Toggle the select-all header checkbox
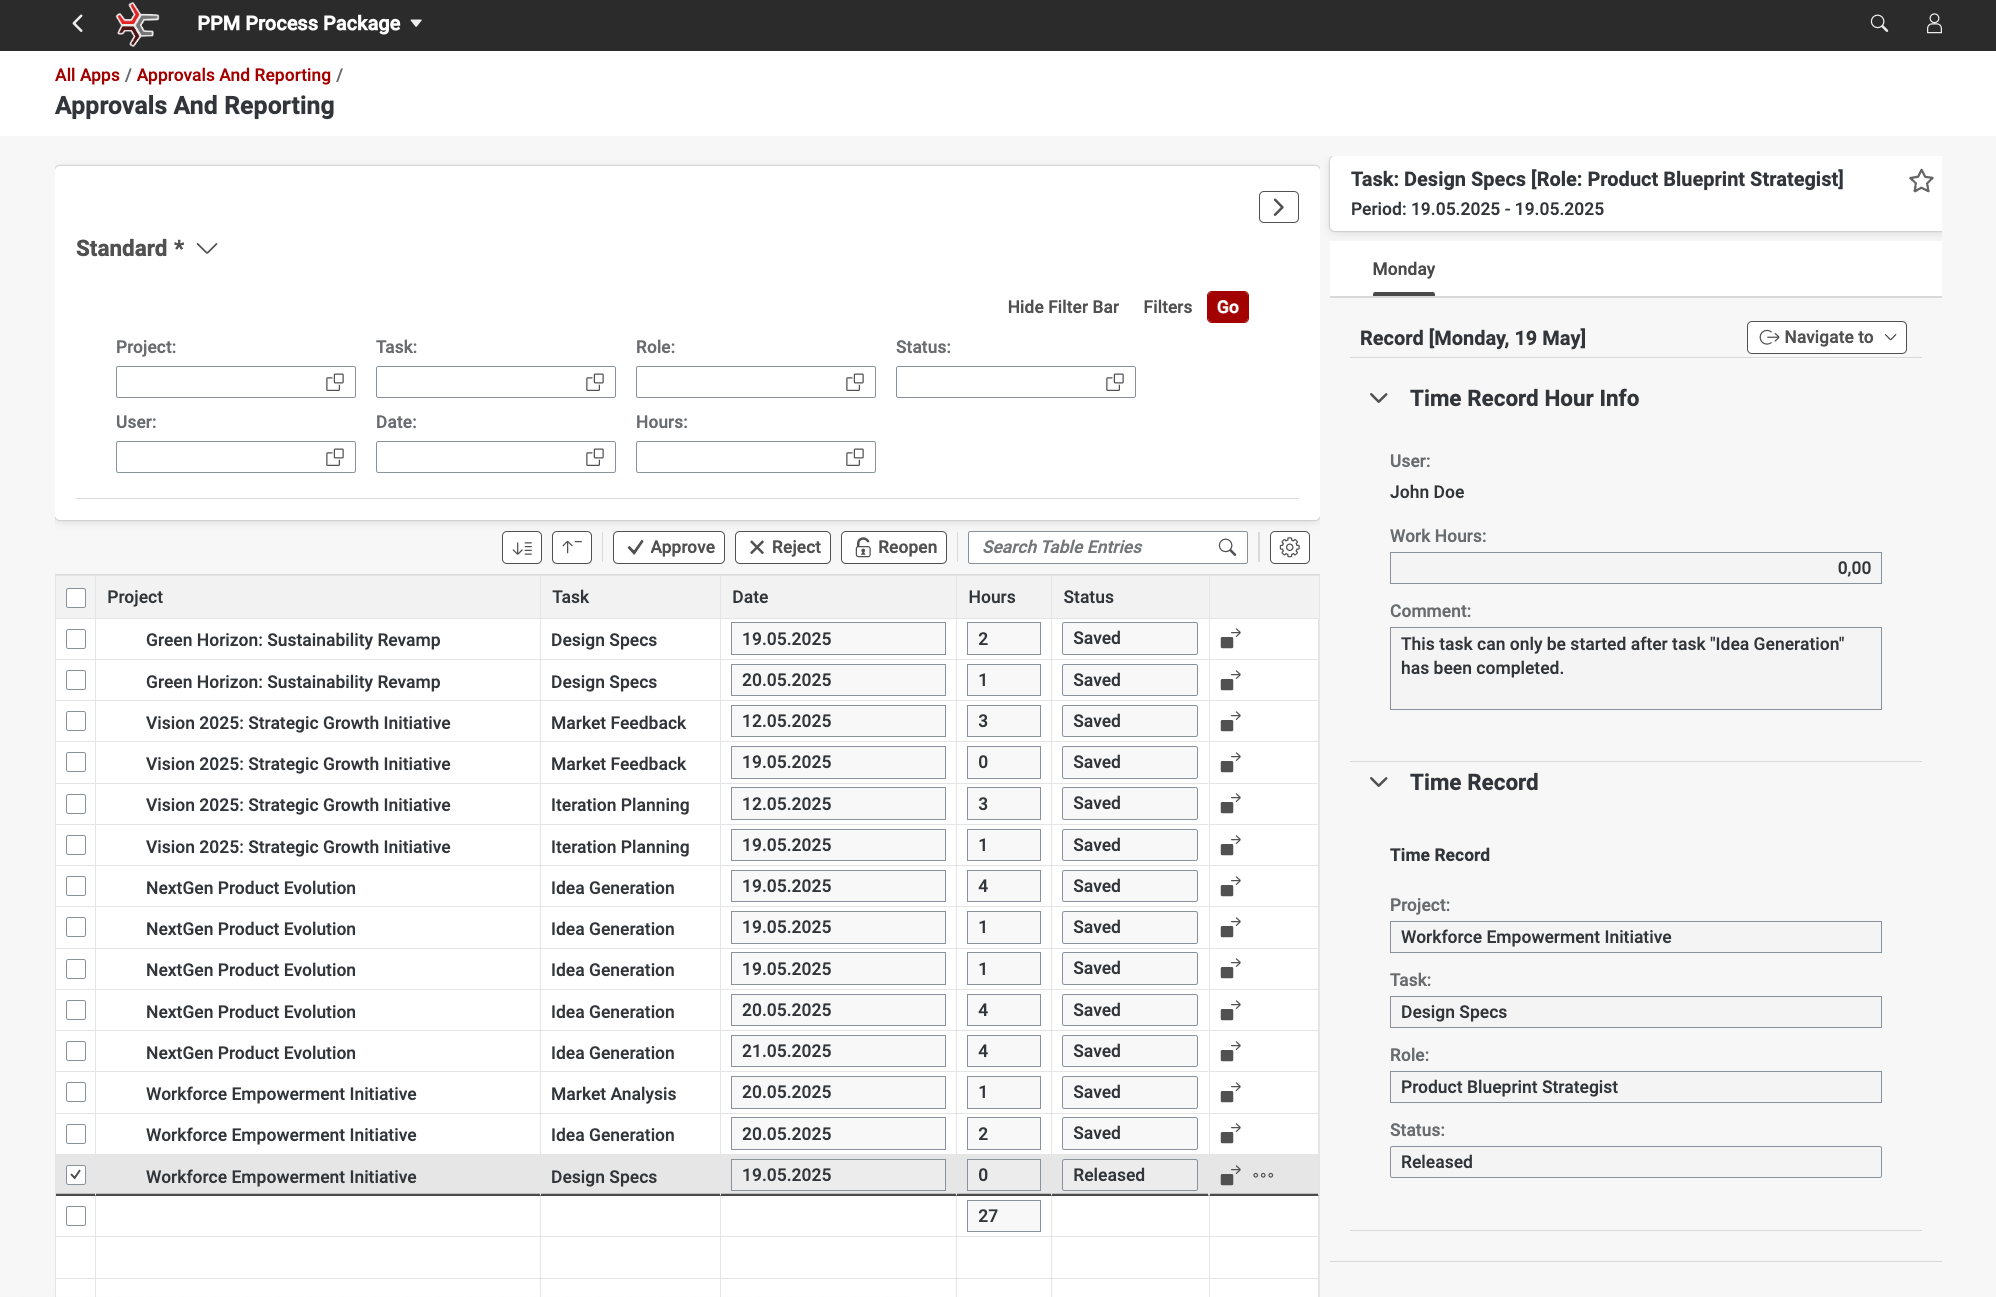This screenshot has height=1297, width=1996. [76, 597]
